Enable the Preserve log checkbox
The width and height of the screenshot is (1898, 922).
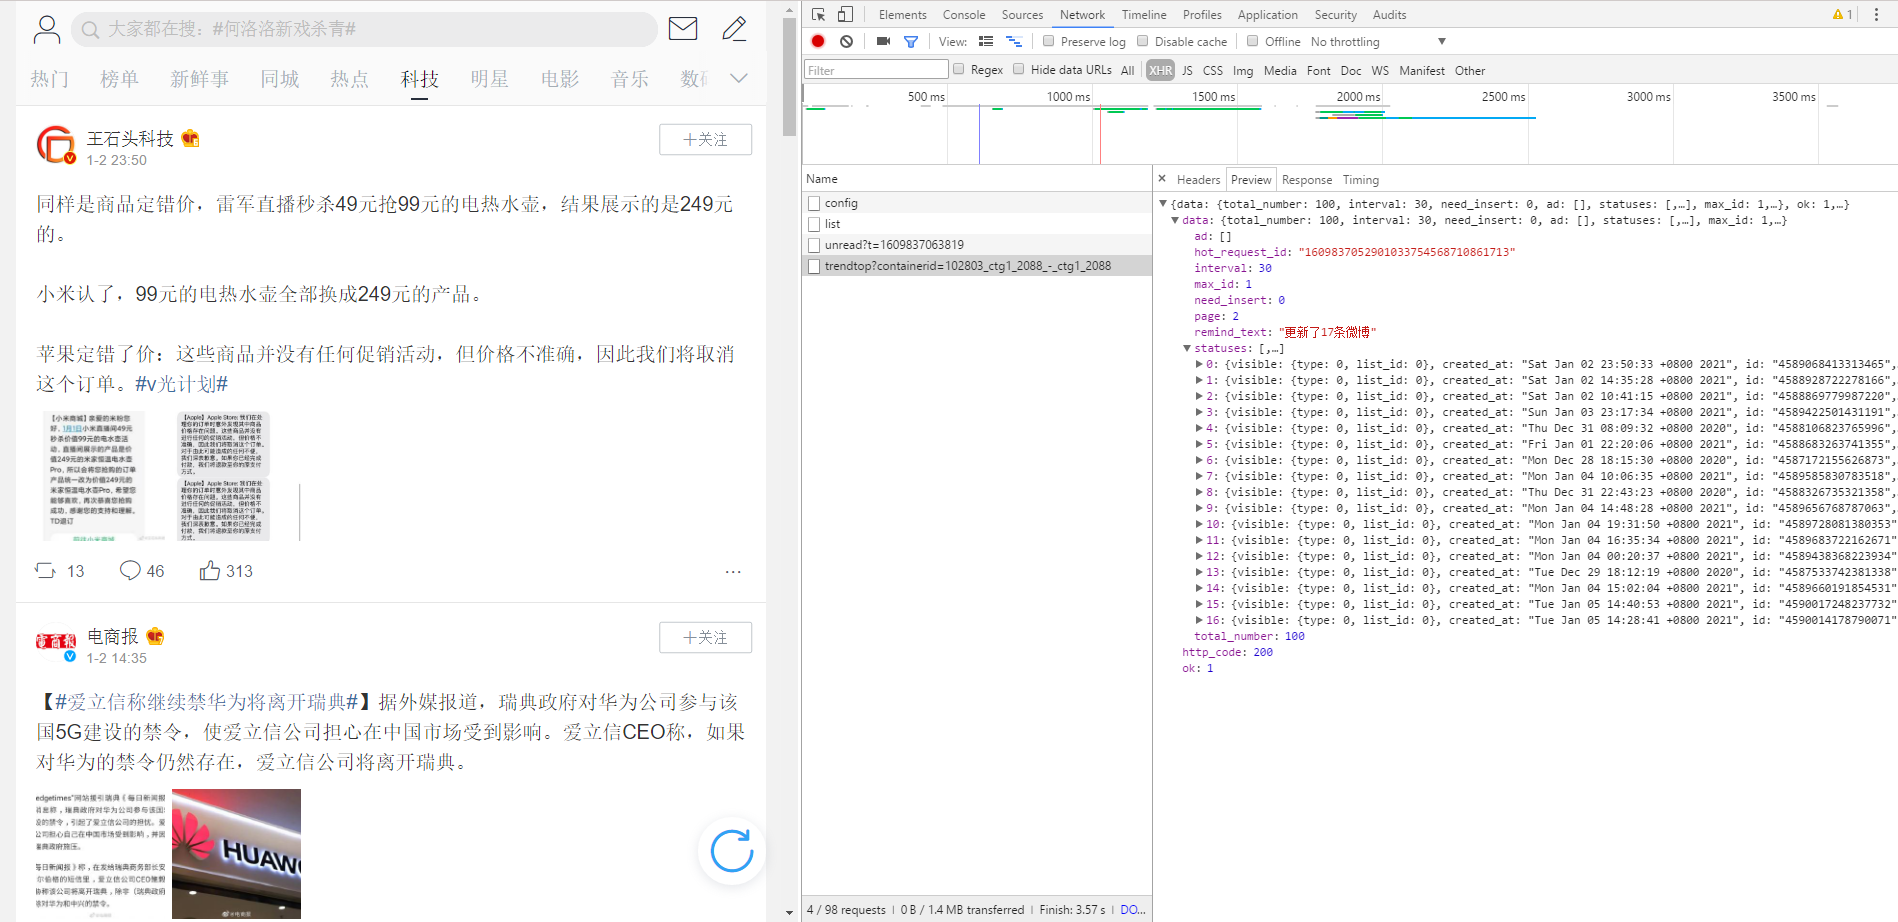[x=1048, y=41]
